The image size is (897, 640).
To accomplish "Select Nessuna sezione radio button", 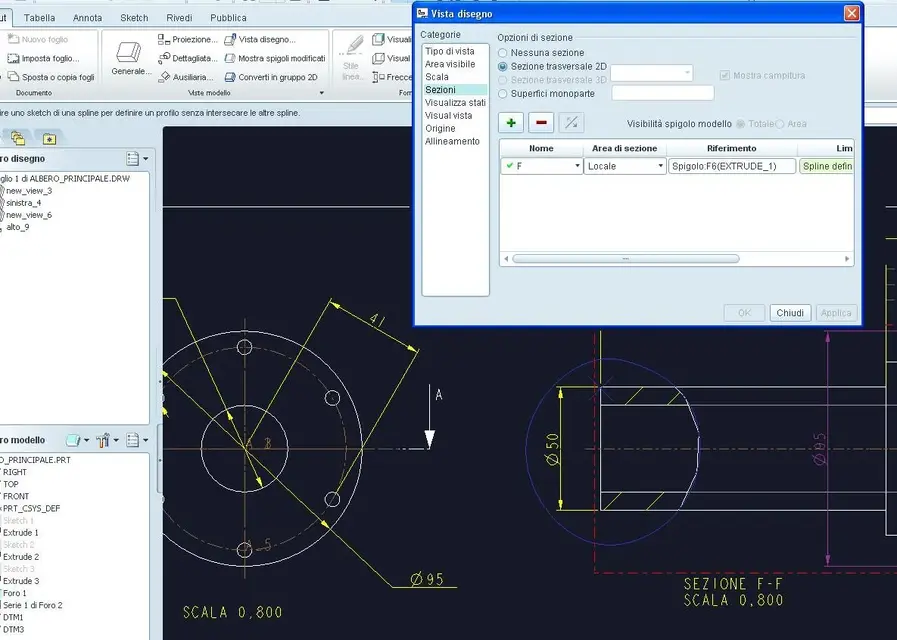I will (x=503, y=53).
